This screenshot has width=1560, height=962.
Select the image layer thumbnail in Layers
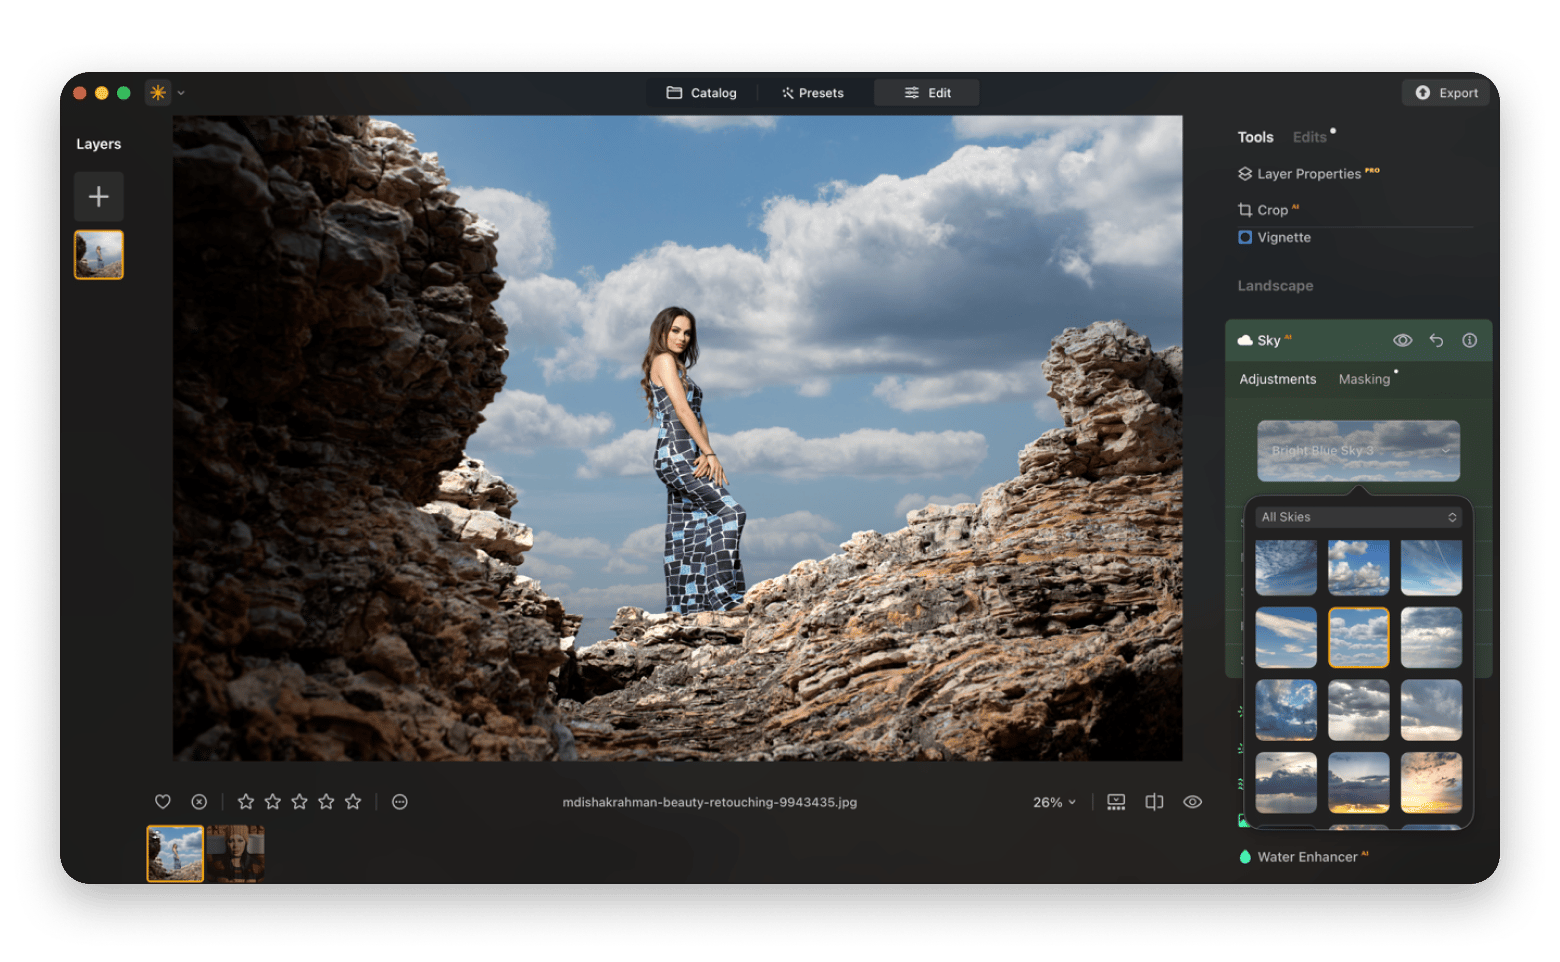coord(99,255)
